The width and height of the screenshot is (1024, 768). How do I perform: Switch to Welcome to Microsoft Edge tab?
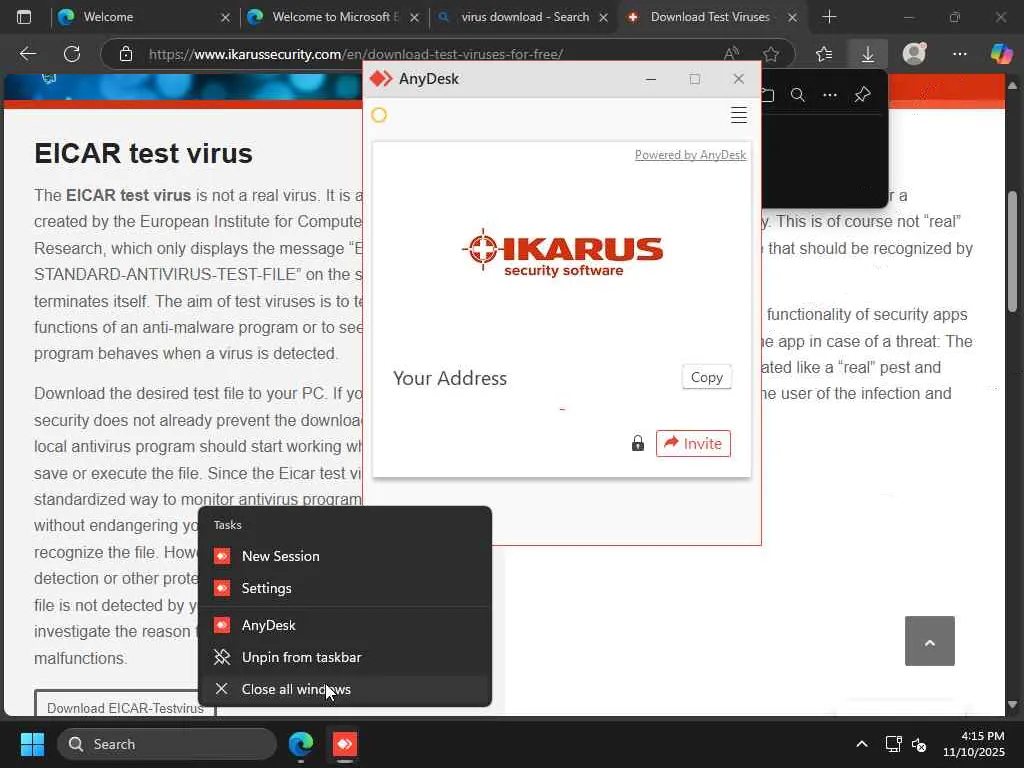[332, 17]
